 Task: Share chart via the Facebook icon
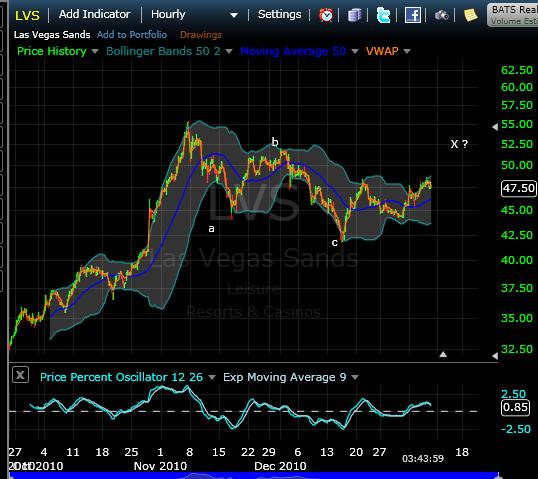coord(413,15)
